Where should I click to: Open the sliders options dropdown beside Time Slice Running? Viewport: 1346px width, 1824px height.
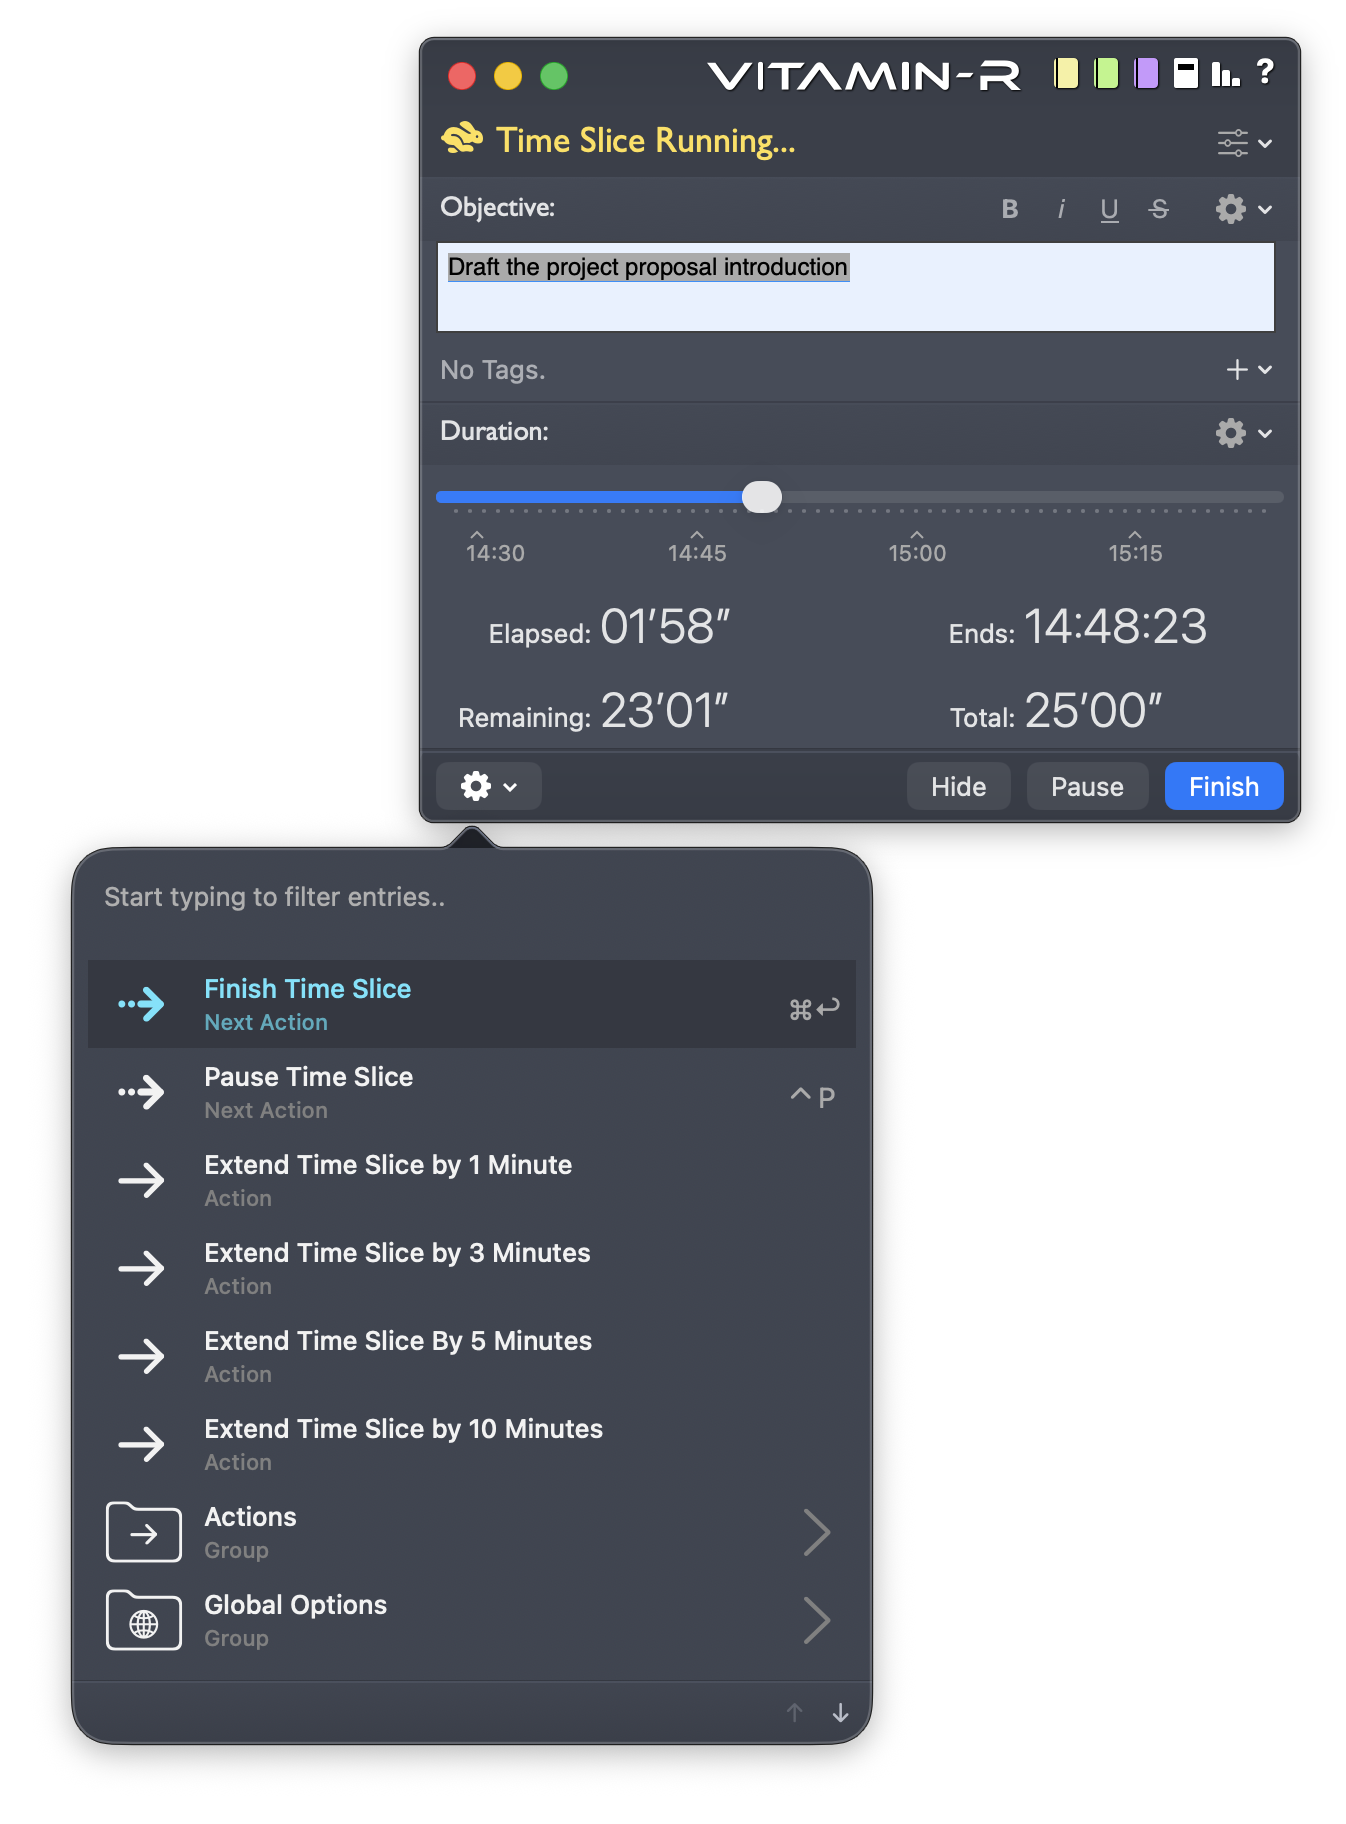point(1244,143)
